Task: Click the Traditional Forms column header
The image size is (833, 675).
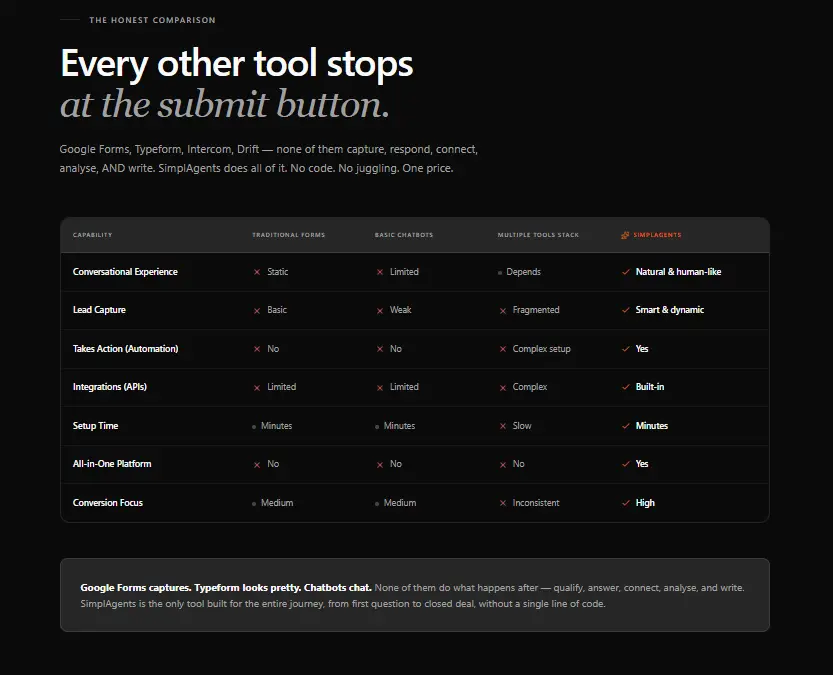Action: pyautogui.click(x=288, y=235)
